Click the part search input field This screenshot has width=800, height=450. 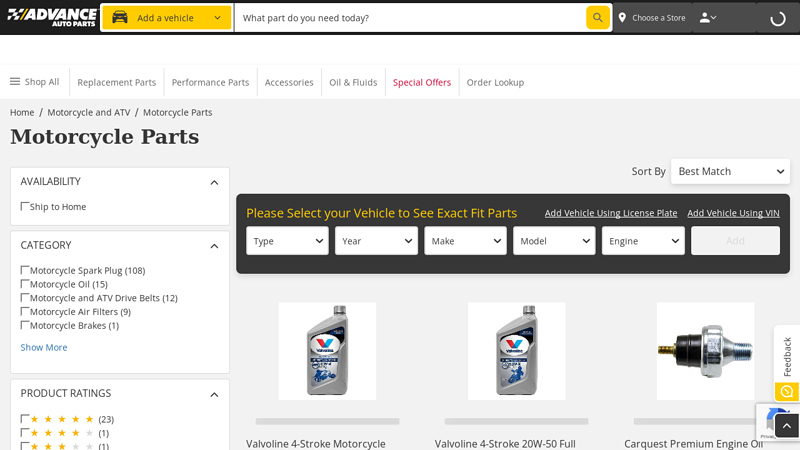click(410, 18)
